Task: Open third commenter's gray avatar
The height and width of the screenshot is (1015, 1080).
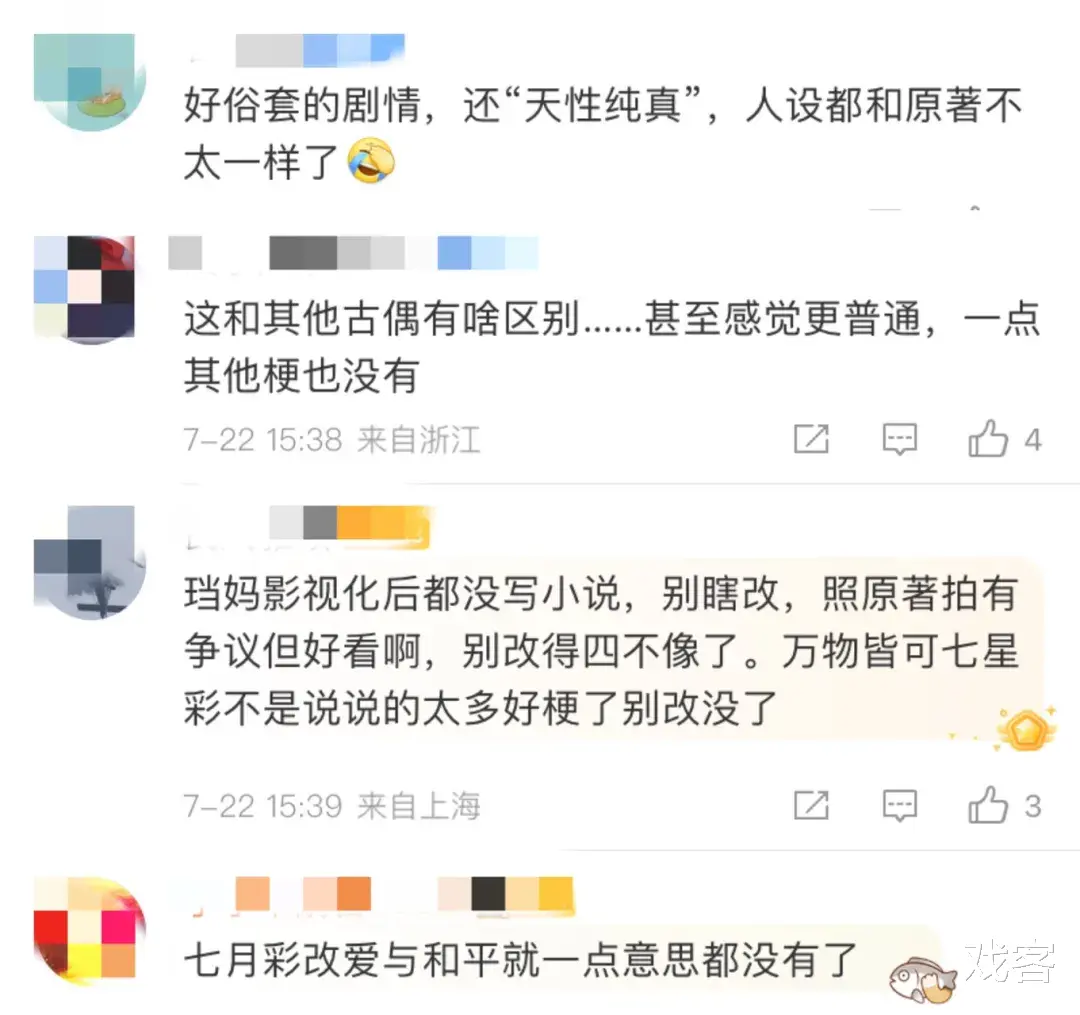Action: coord(90,562)
